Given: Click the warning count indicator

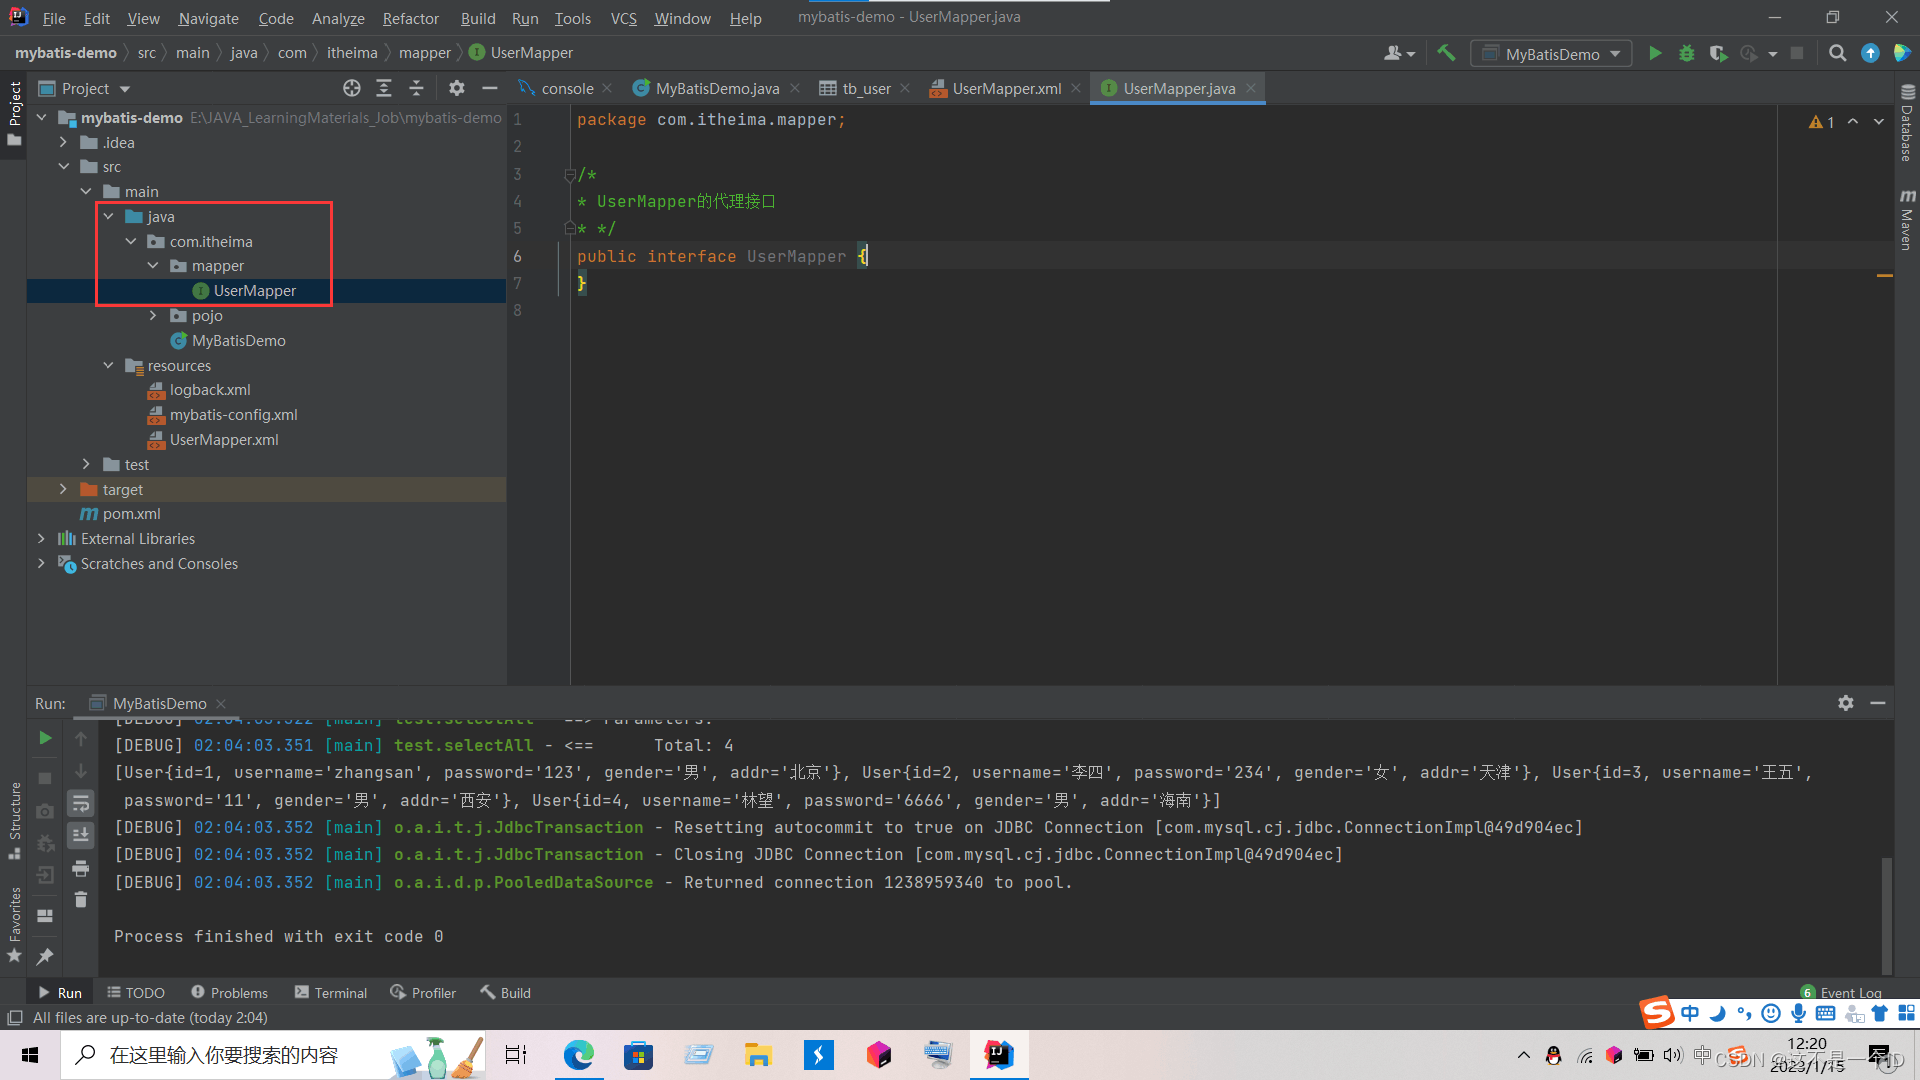Looking at the screenshot, I should click(1821, 122).
